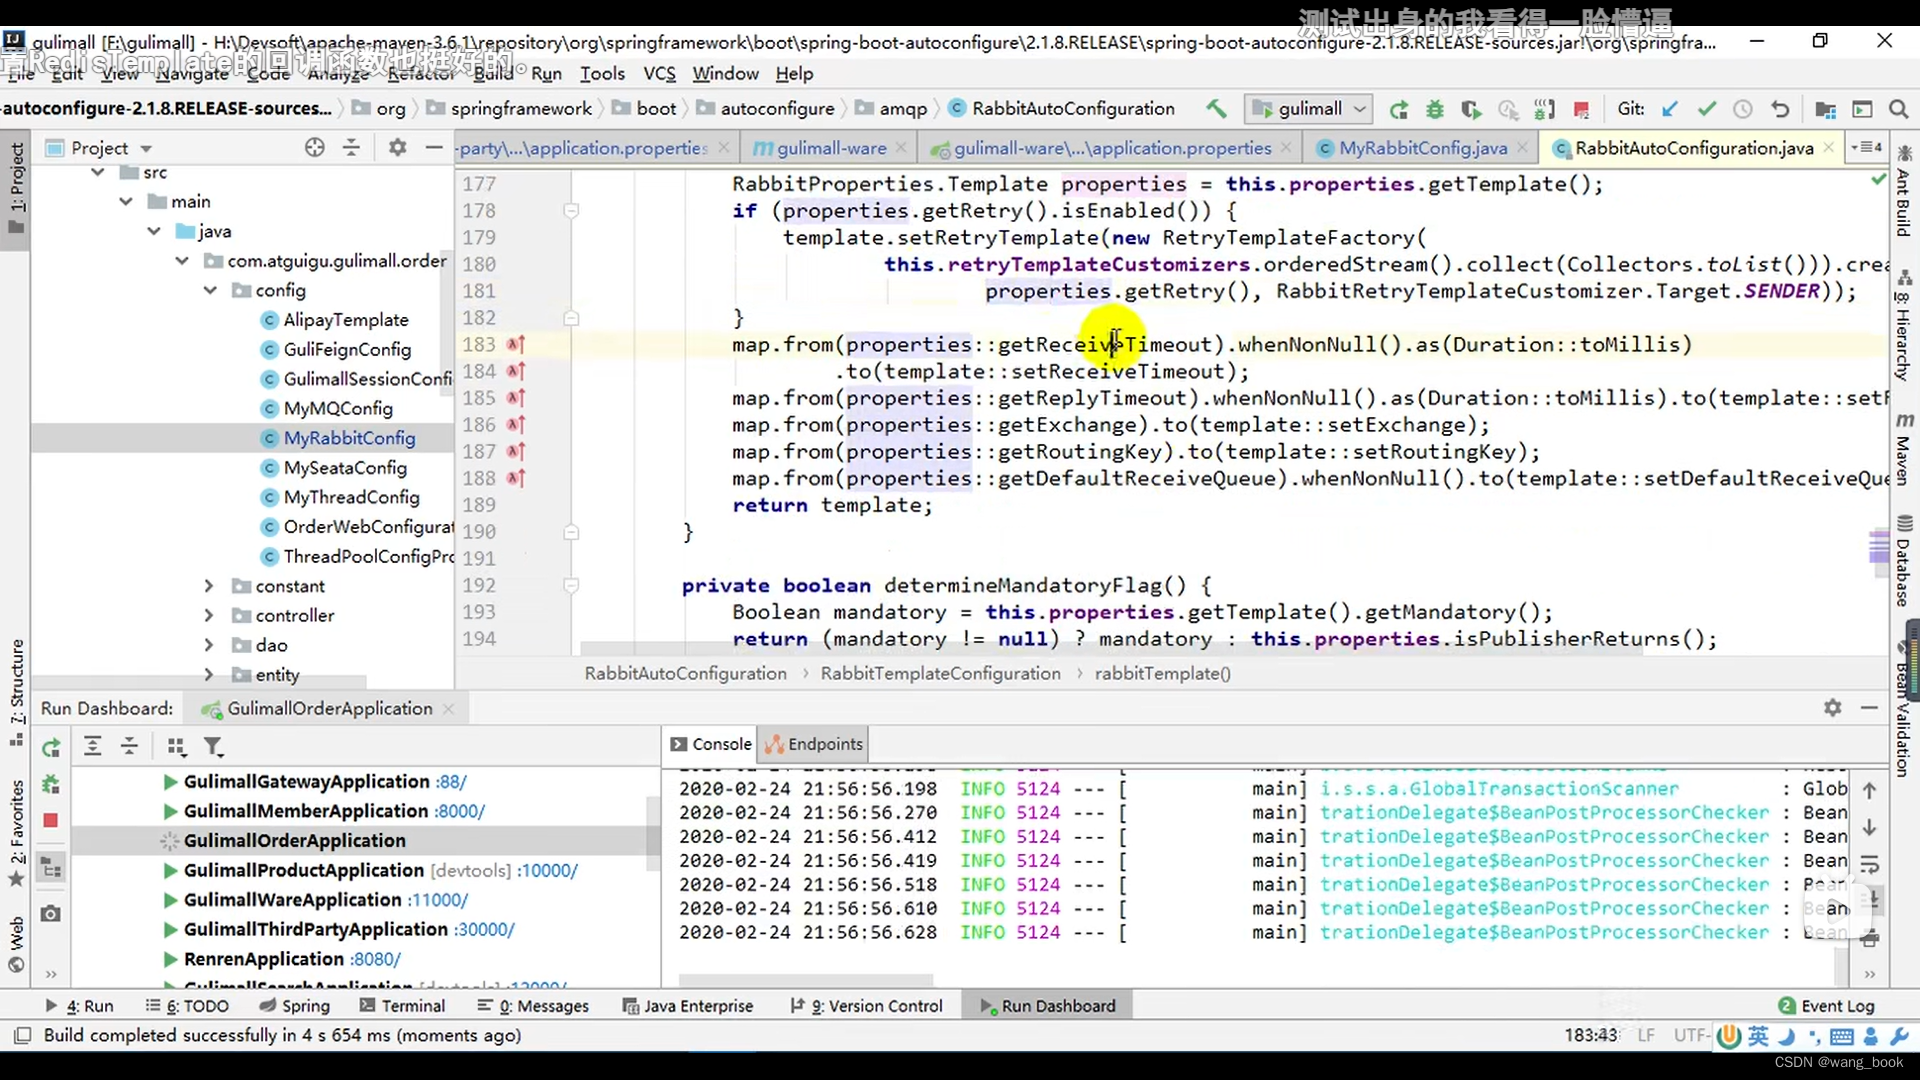
Task: Toggle the Maven side tool window
Action: [1903, 448]
